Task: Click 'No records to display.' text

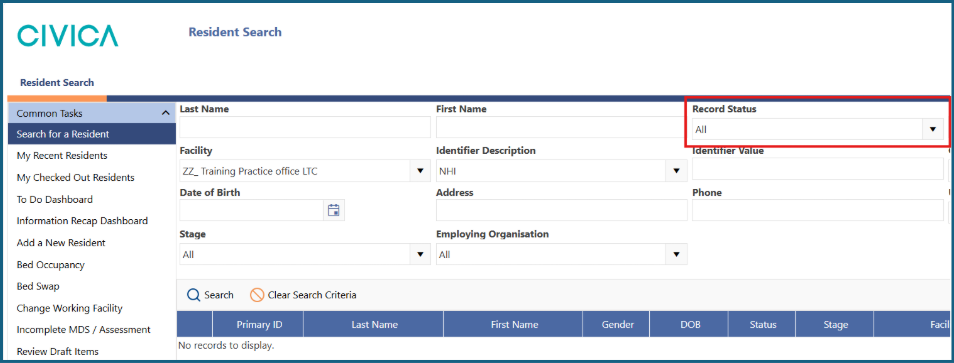Action: pos(226,345)
